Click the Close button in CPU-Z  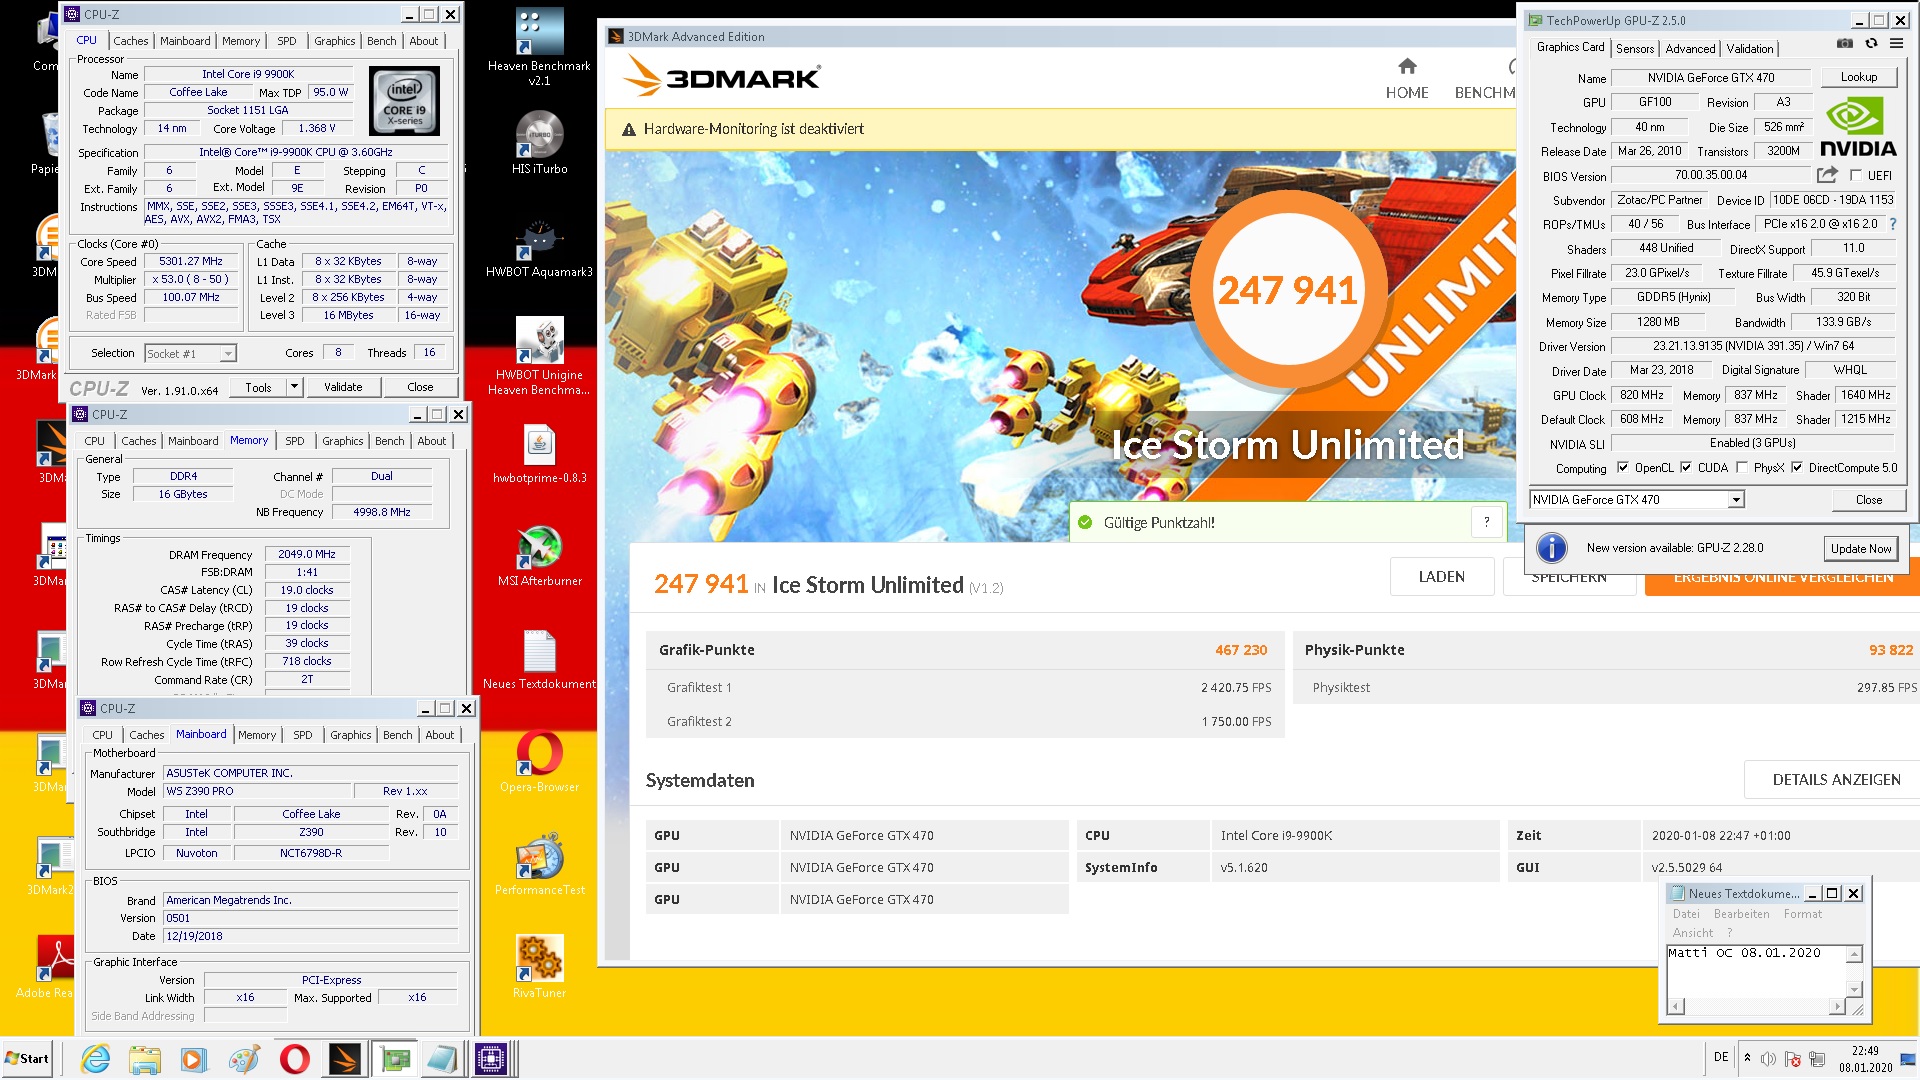pos(420,387)
